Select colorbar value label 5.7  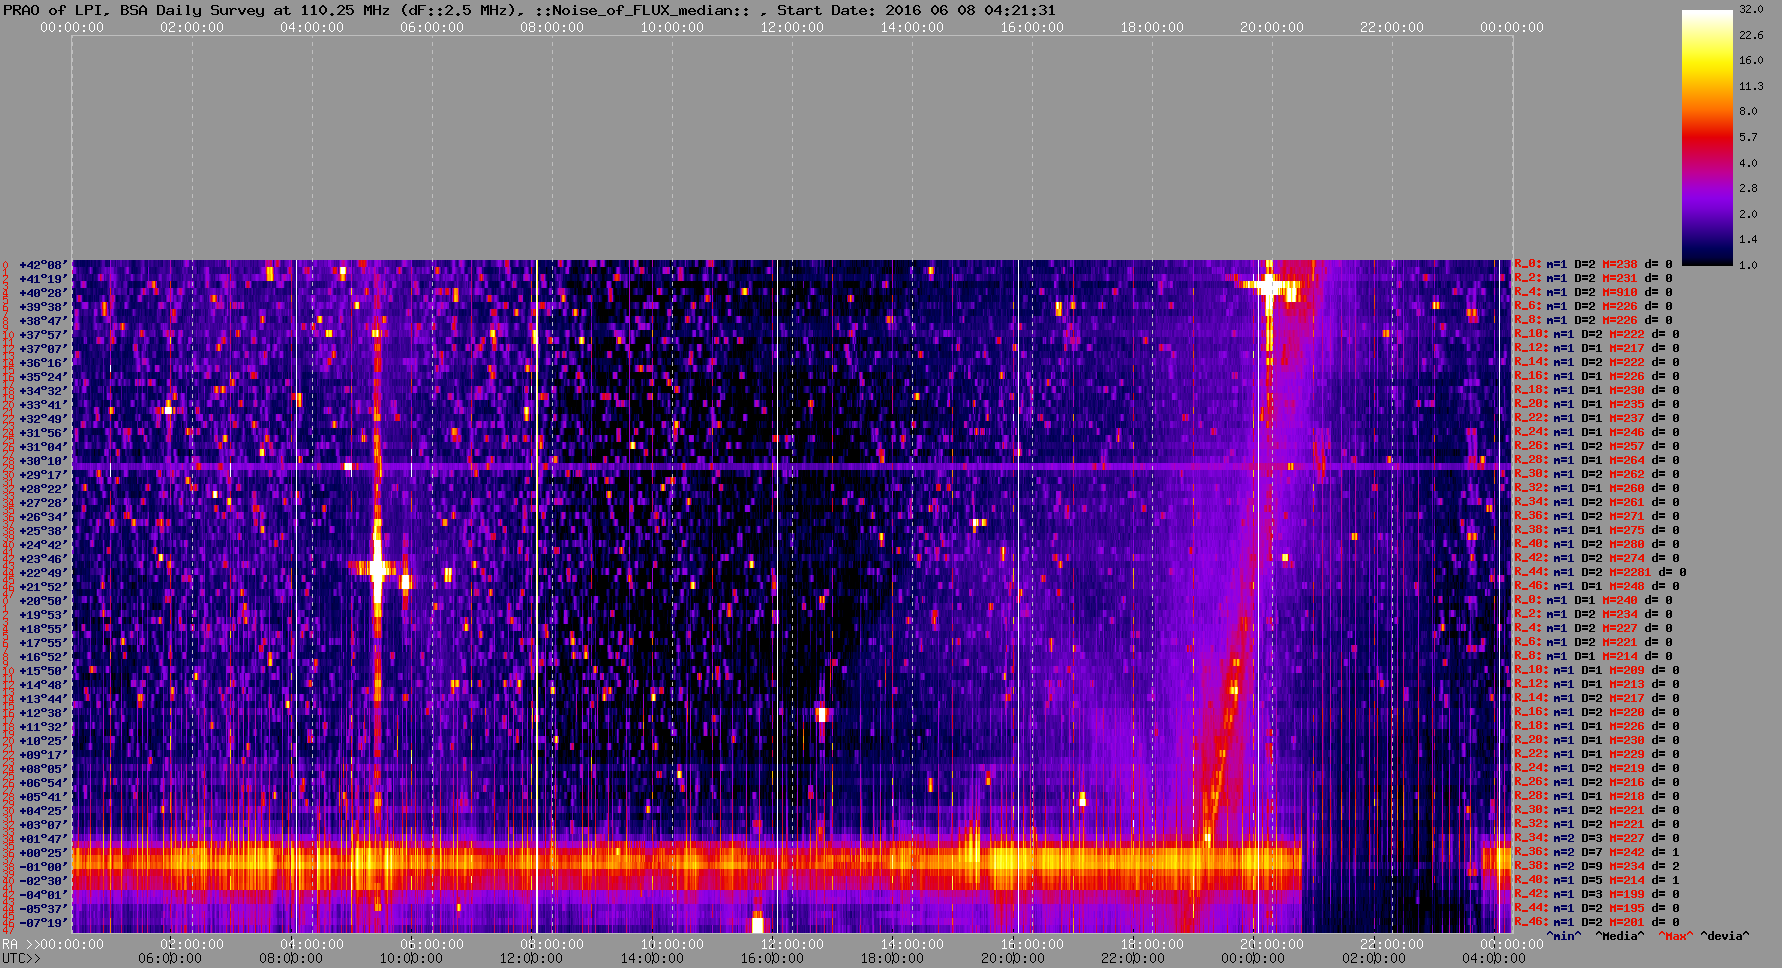point(1748,137)
